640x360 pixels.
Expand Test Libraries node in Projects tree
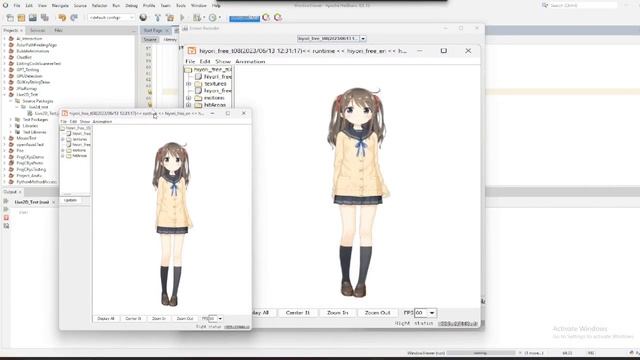click(x=11, y=132)
